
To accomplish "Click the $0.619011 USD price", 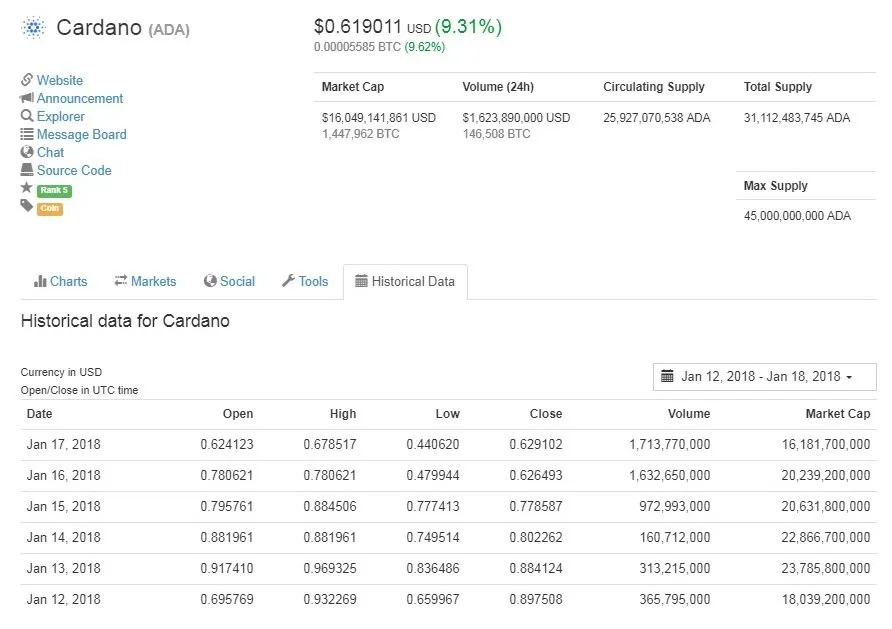I will coord(372,27).
